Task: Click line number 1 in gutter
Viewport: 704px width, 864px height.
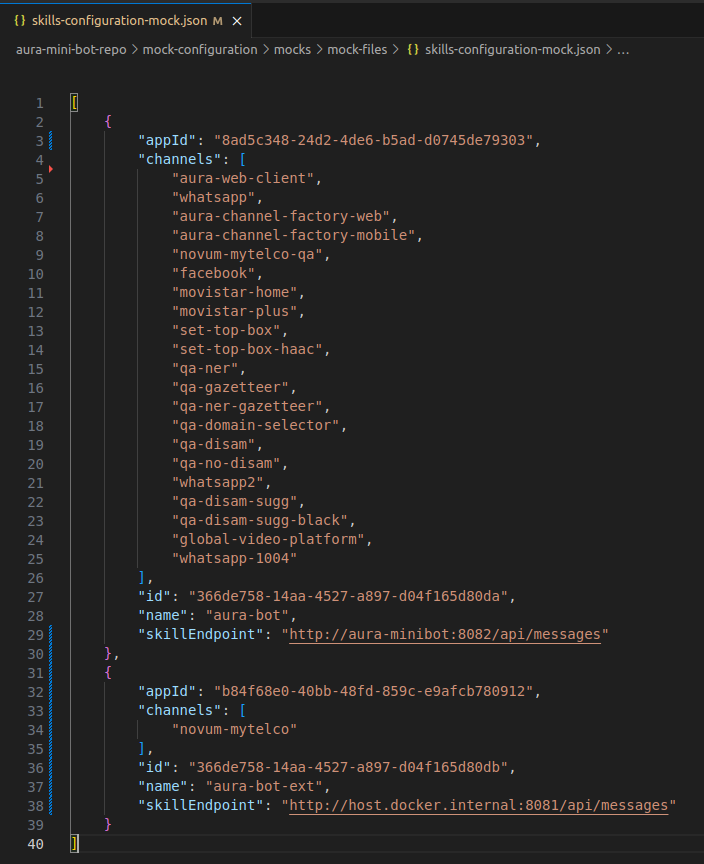Action: pyautogui.click(x=40, y=103)
